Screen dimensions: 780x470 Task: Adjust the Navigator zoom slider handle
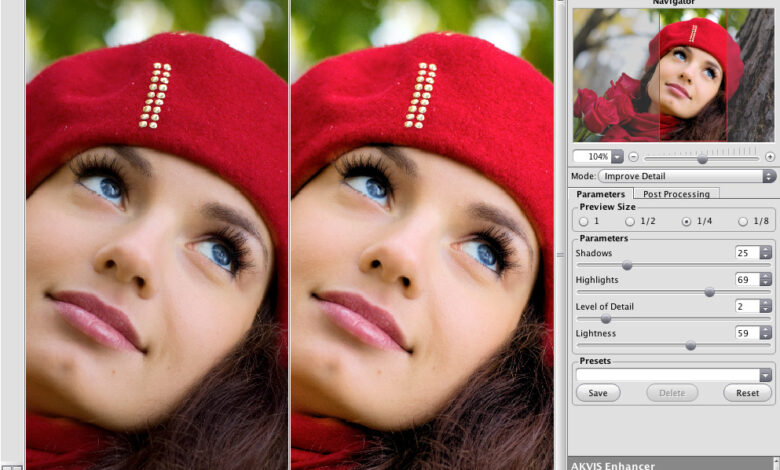pyautogui.click(x=702, y=159)
